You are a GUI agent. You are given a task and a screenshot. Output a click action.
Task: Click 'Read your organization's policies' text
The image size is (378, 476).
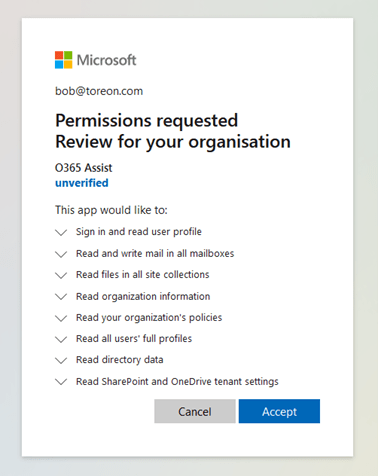tap(149, 318)
